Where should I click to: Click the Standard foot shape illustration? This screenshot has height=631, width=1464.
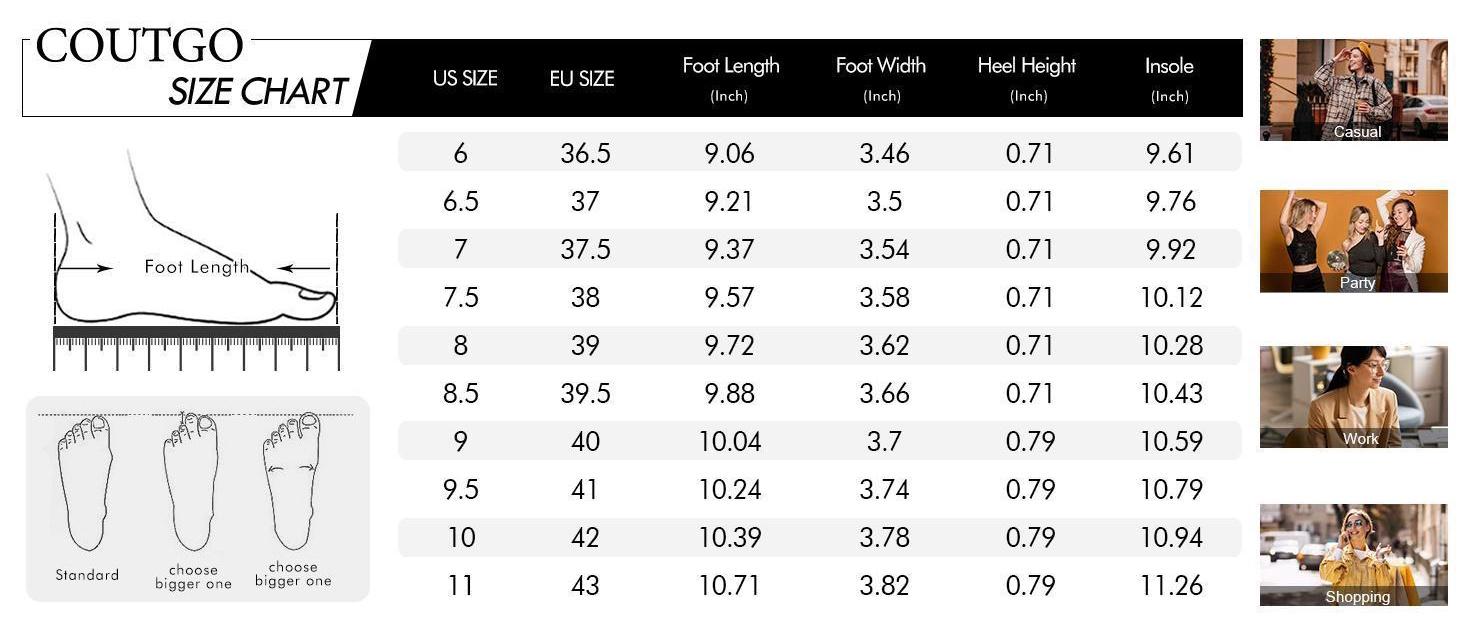[85, 484]
